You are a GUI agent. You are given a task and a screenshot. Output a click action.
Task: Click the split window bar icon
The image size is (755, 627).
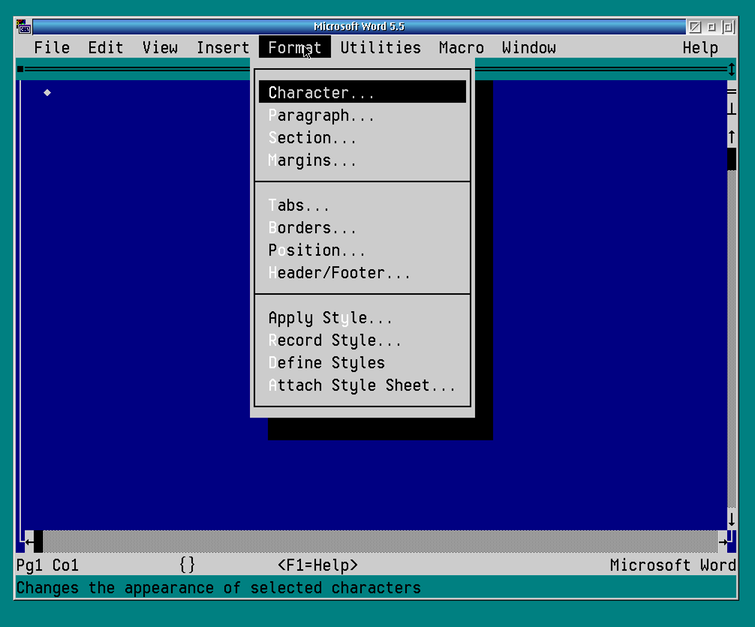(731, 91)
